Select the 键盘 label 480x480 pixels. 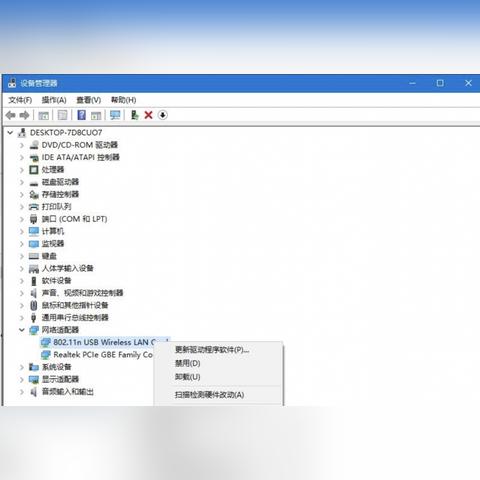pyautogui.click(x=49, y=256)
